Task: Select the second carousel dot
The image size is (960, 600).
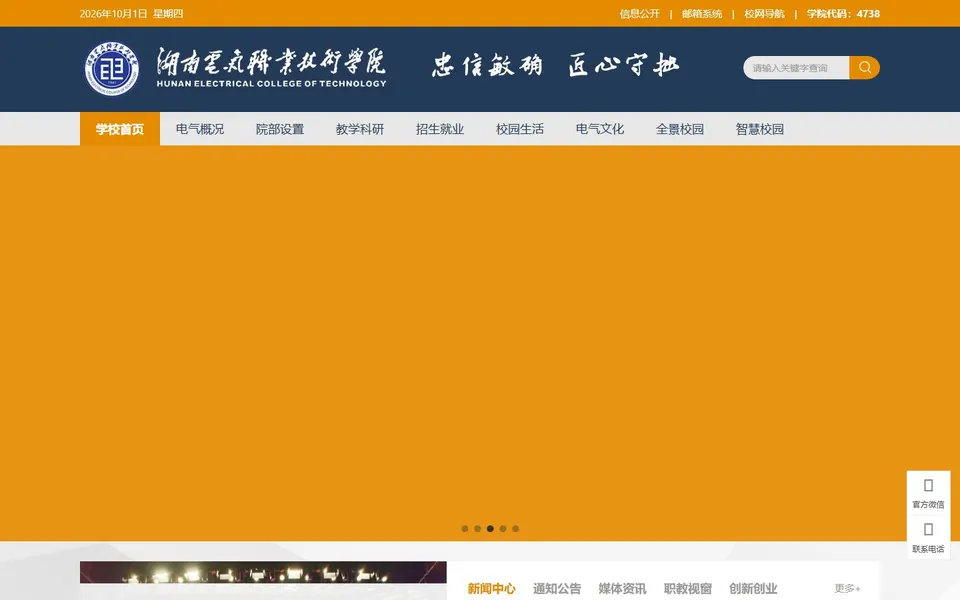Action: tap(478, 528)
